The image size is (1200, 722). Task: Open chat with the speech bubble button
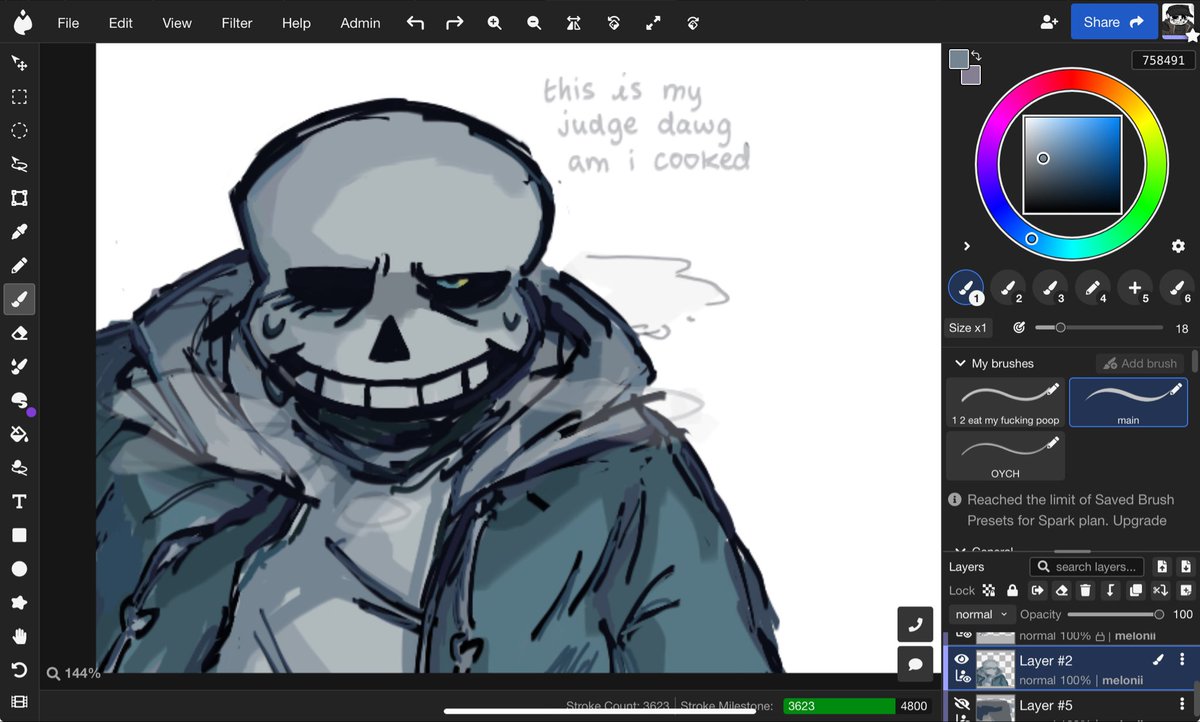pyautogui.click(x=915, y=664)
